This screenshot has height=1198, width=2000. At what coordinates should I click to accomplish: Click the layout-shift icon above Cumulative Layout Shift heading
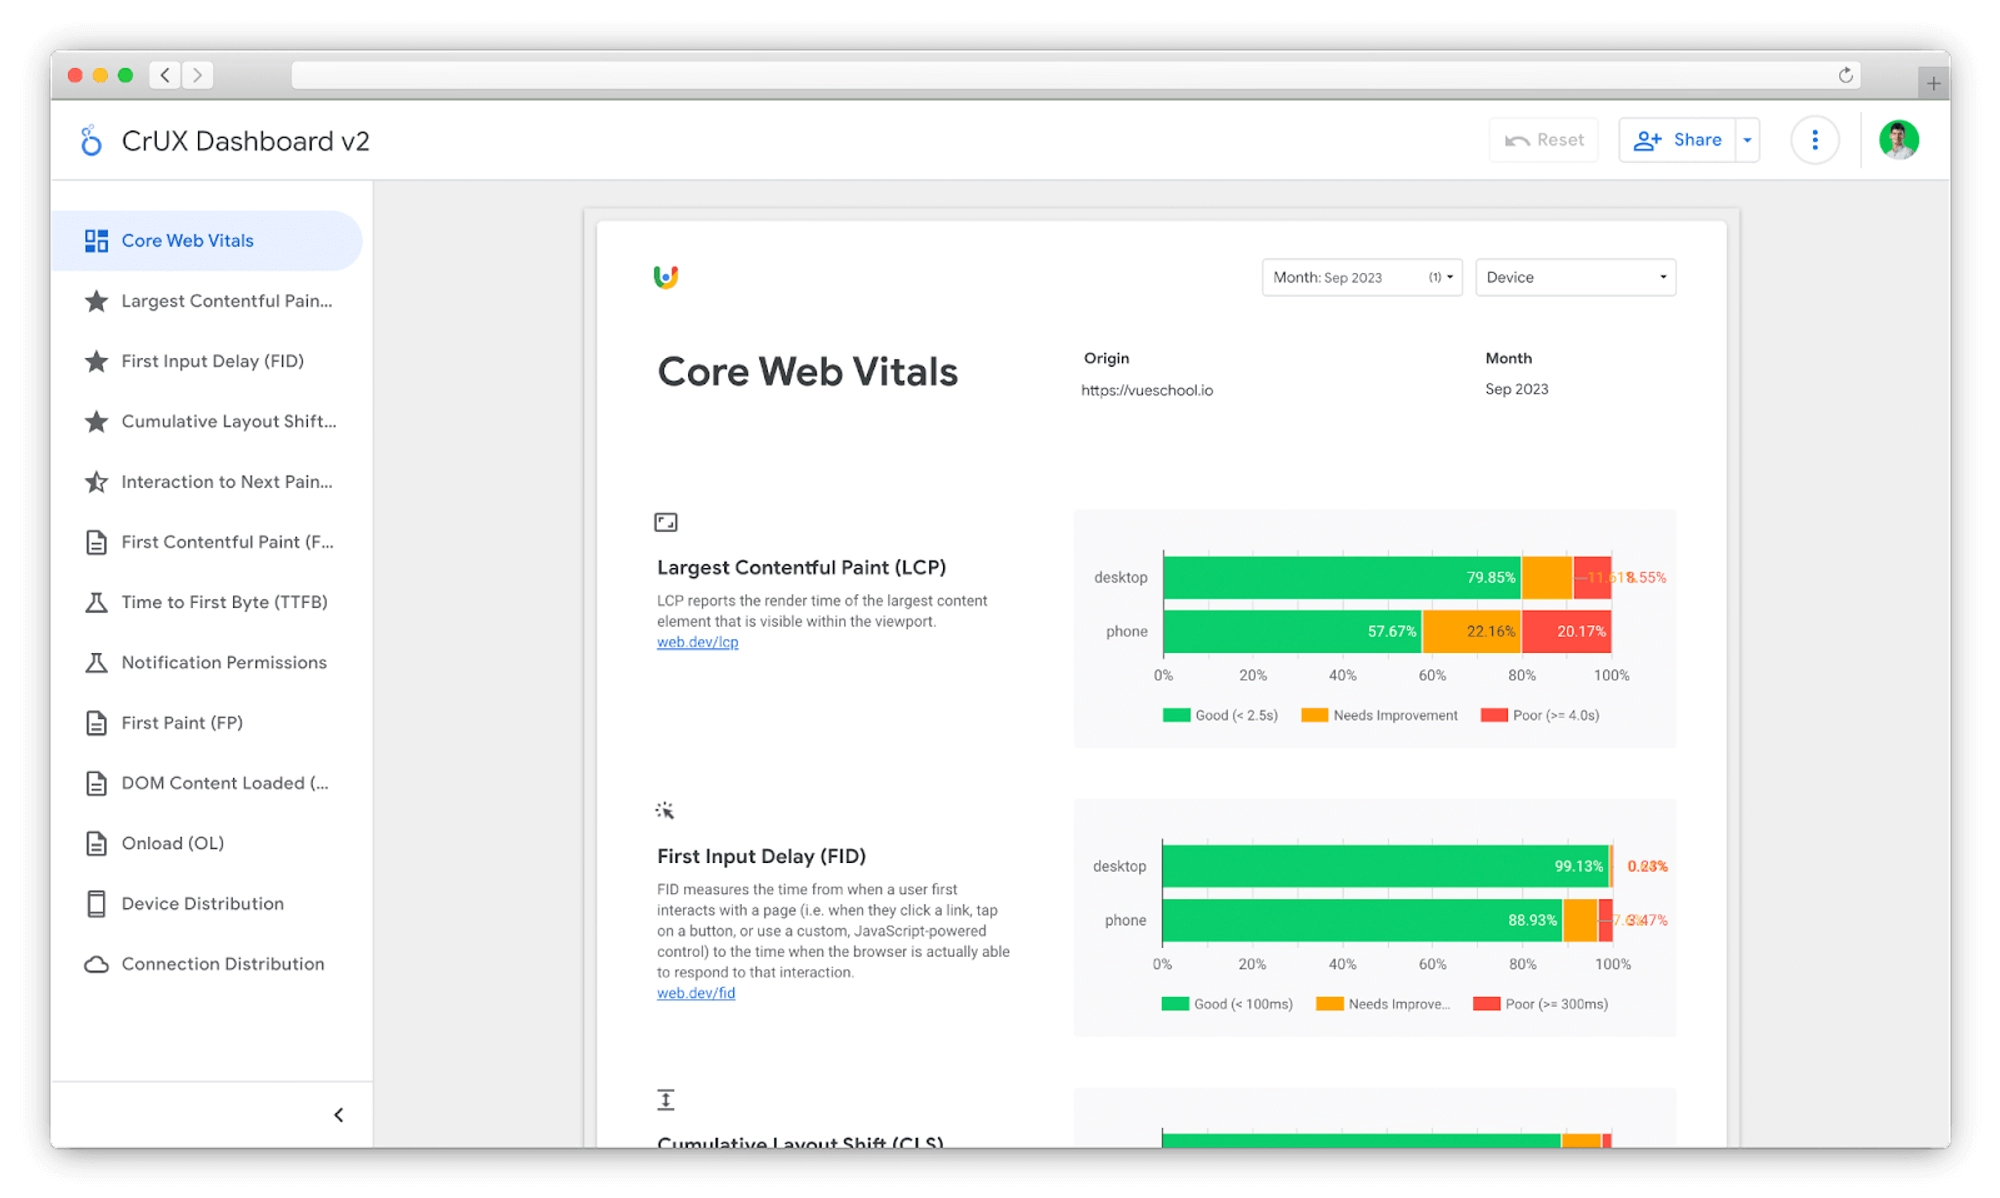point(664,1098)
